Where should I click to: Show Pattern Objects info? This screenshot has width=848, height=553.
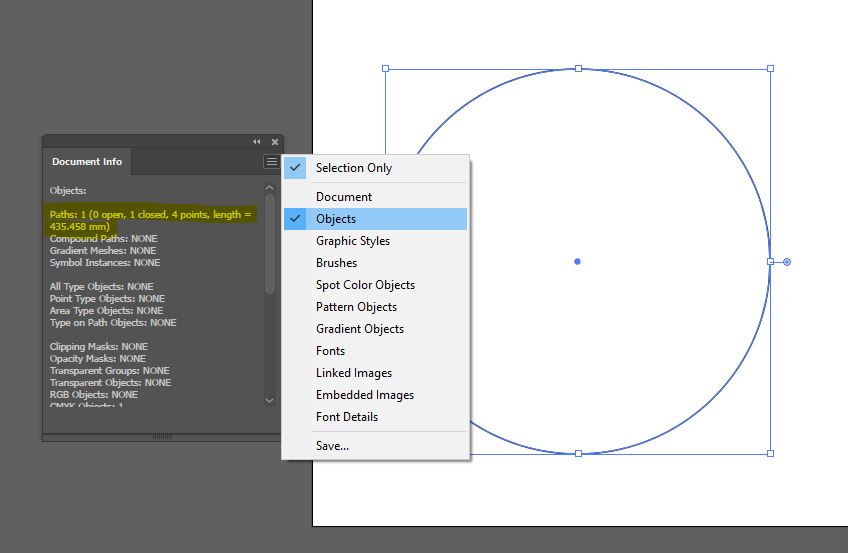[x=356, y=307]
